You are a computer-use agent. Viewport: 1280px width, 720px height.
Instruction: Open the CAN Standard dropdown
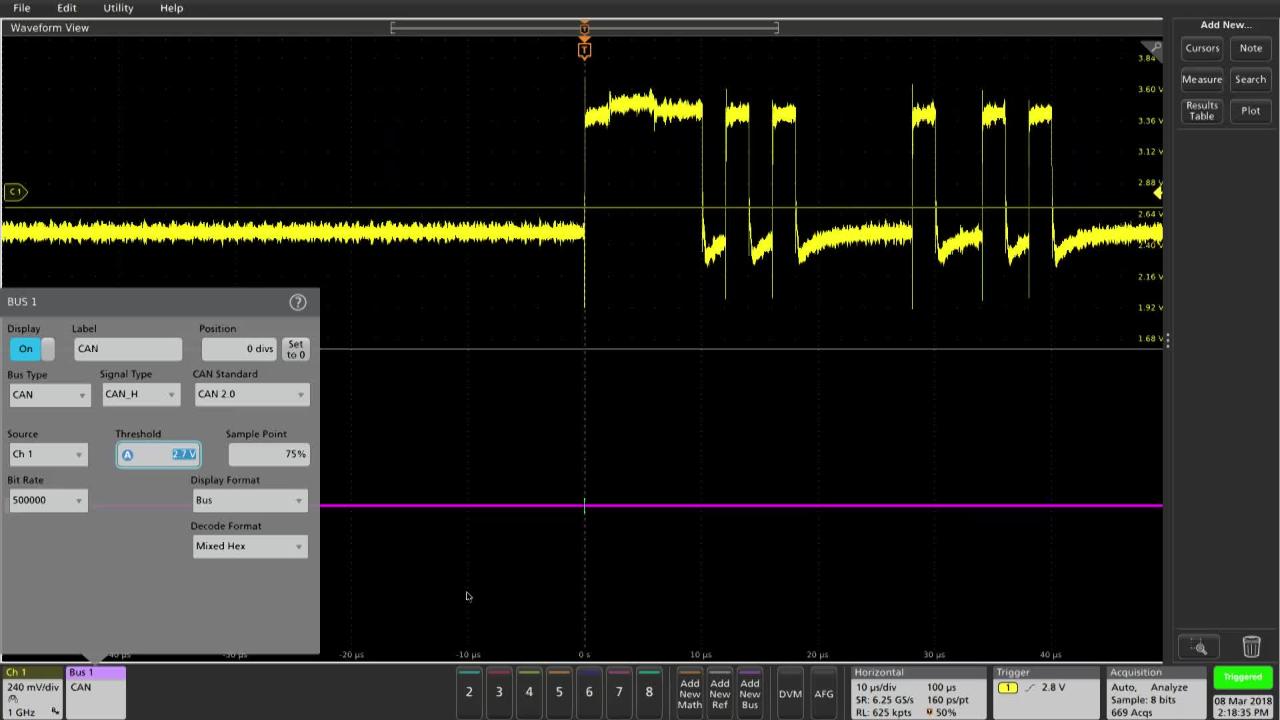tap(250, 393)
